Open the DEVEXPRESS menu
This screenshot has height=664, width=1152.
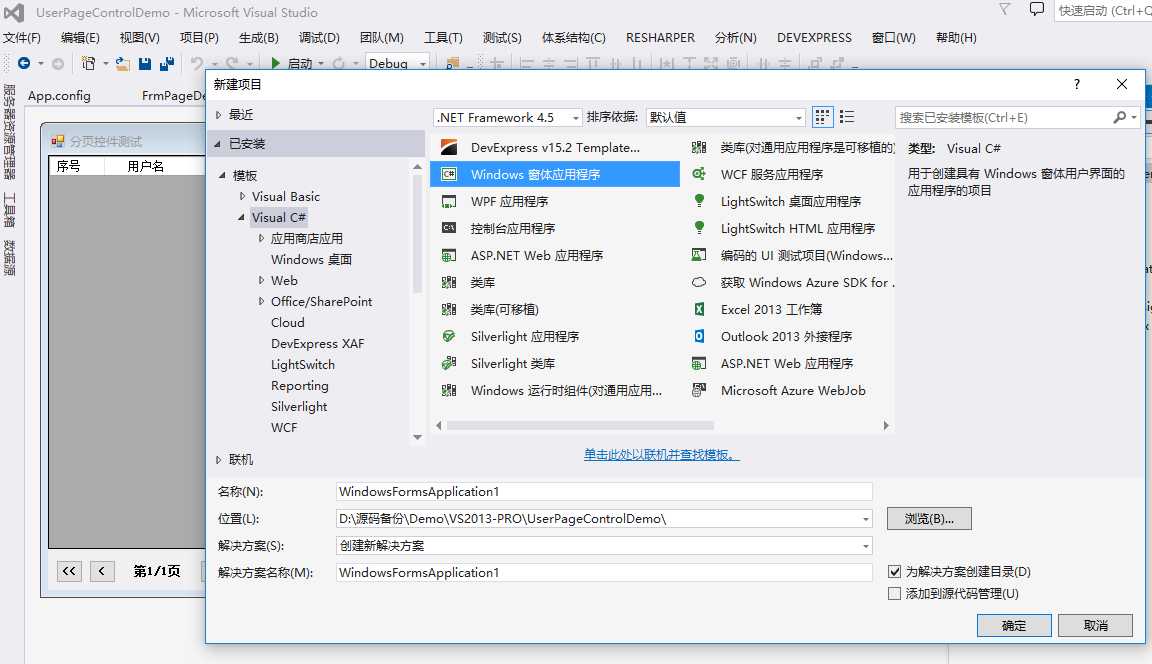(x=814, y=37)
